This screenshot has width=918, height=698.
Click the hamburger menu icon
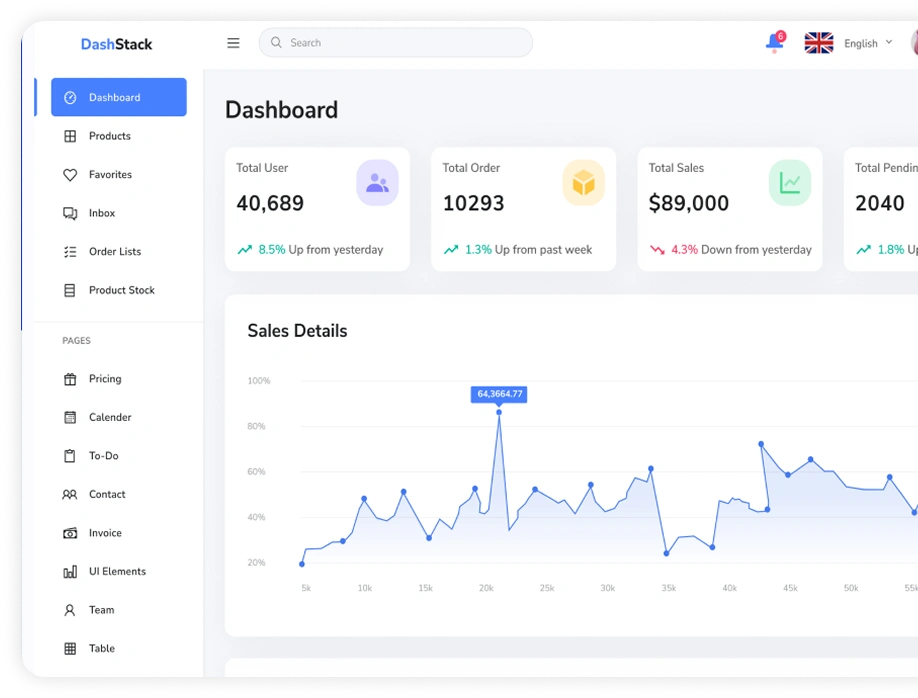(x=233, y=43)
